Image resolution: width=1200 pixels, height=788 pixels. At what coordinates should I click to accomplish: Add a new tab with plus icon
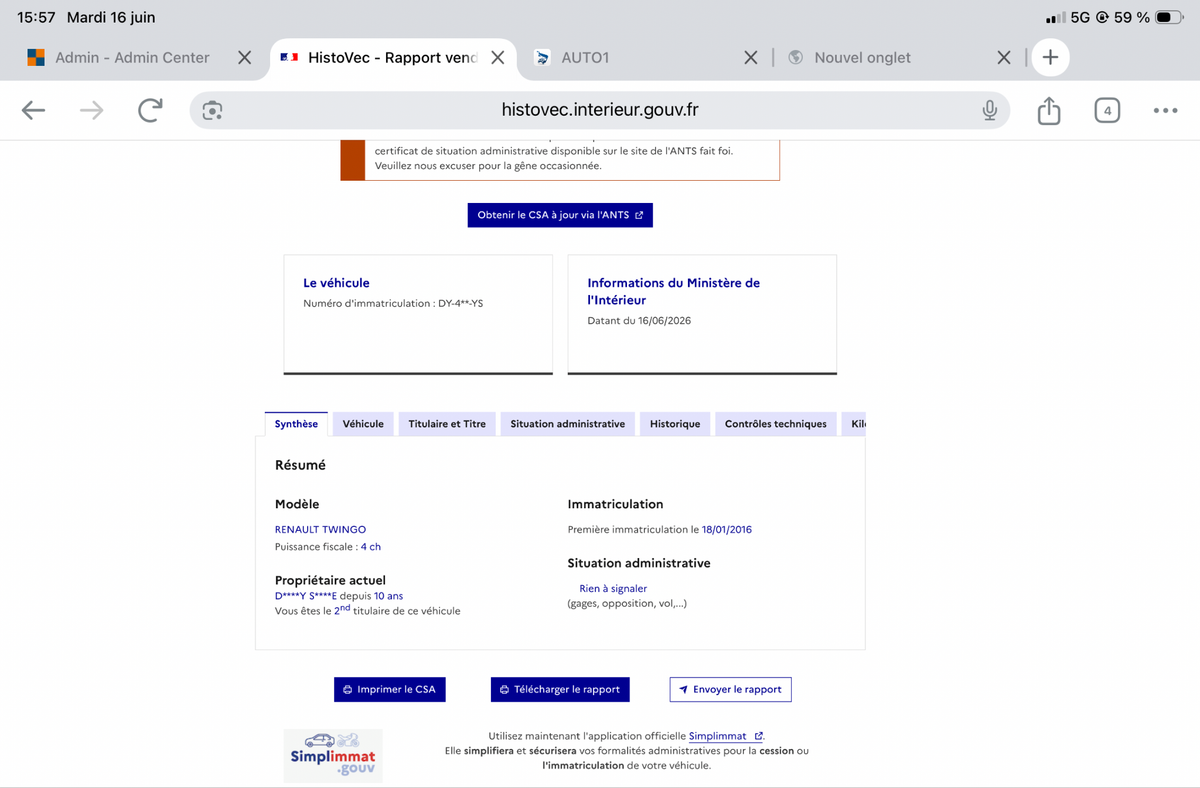(x=1050, y=57)
